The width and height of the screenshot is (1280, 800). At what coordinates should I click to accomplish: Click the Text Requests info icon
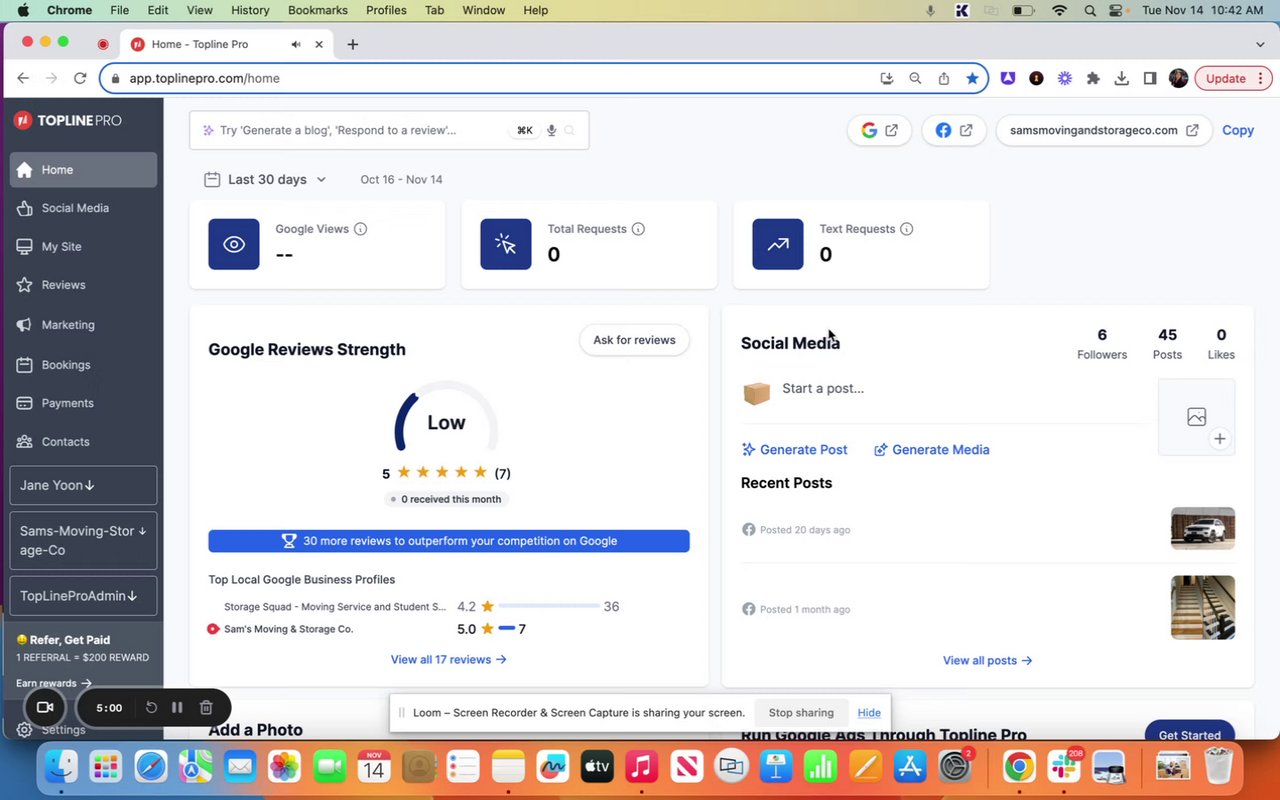pyautogui.click(x=906, y=229)
